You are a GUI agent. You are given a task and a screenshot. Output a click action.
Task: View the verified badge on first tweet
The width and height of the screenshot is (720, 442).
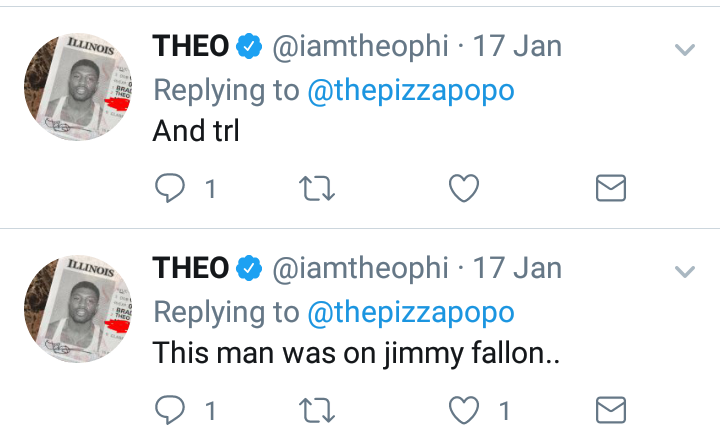pos(249,46)
